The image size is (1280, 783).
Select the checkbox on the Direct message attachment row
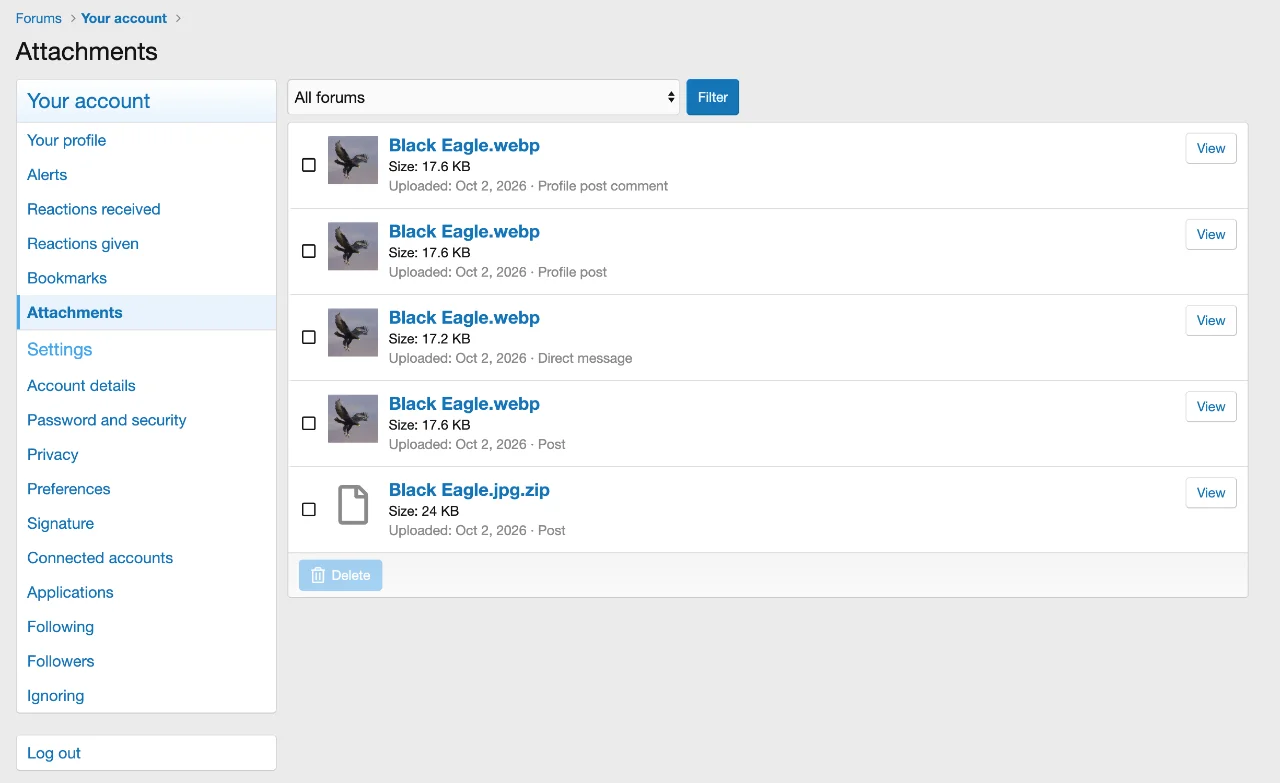(x=309, y=337)
